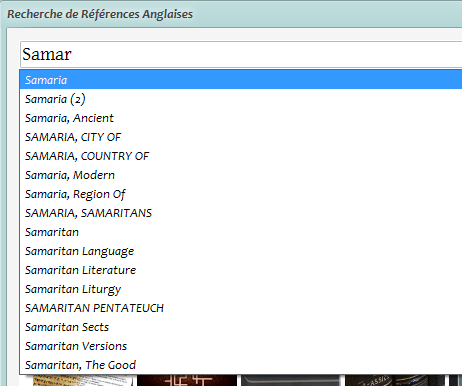Pick SAMARIA, SAMARITANS from list
Screen dimensions: 462x386
coord(241,213)
